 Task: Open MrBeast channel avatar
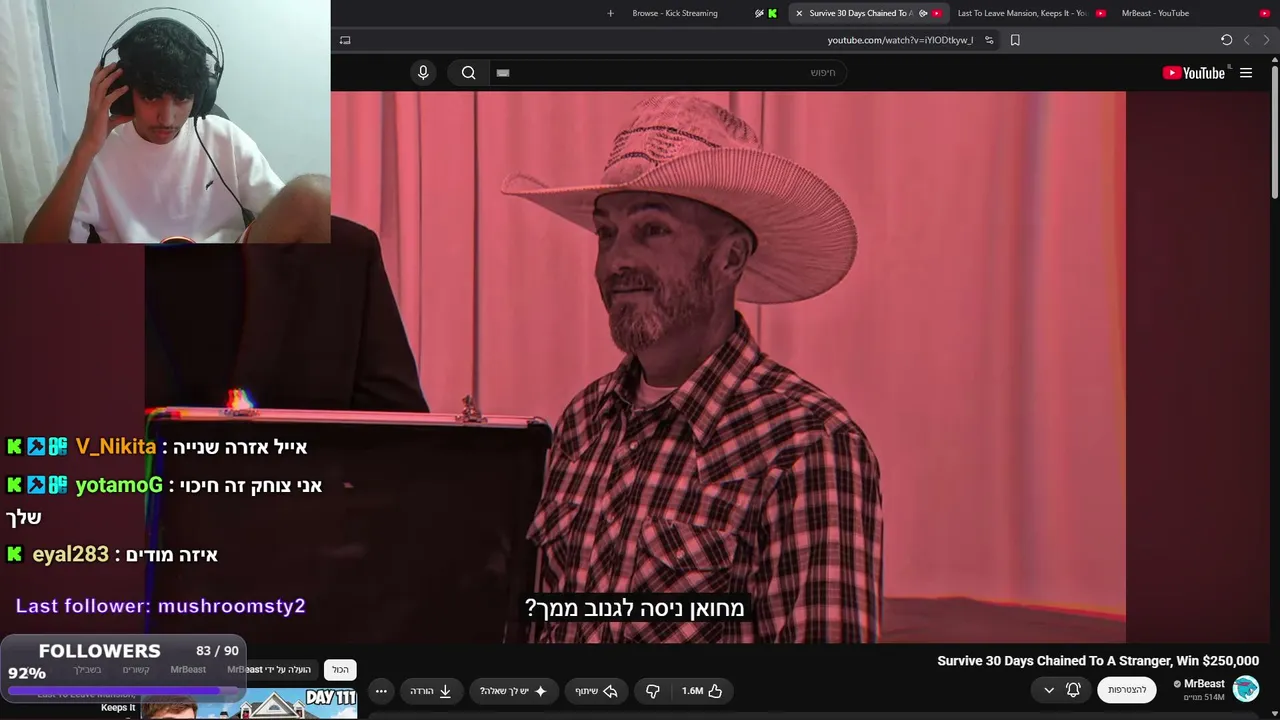click(1246, 689)
